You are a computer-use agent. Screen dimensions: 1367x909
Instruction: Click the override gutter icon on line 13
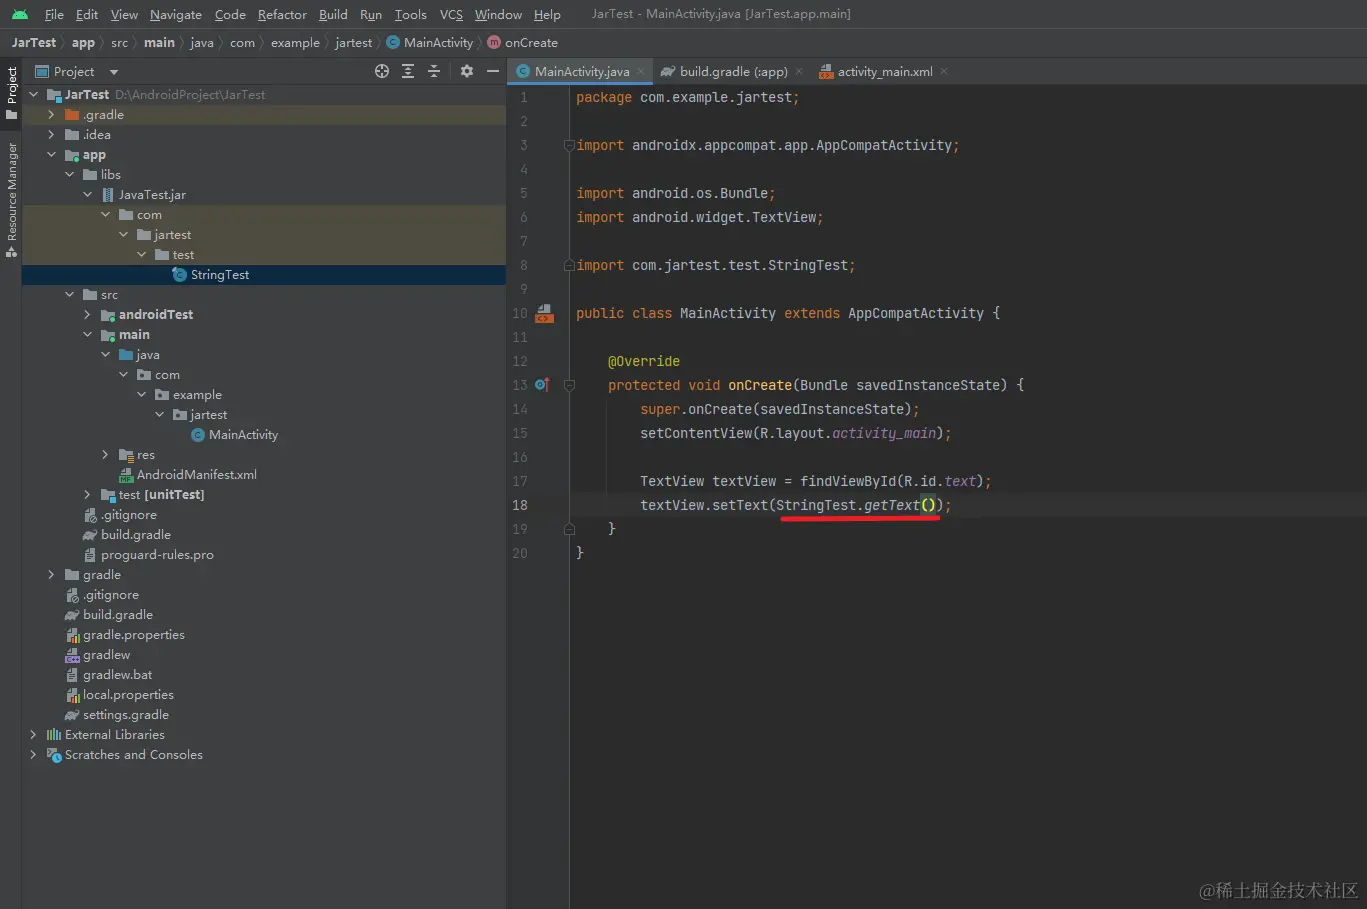(x=541, y=385)
